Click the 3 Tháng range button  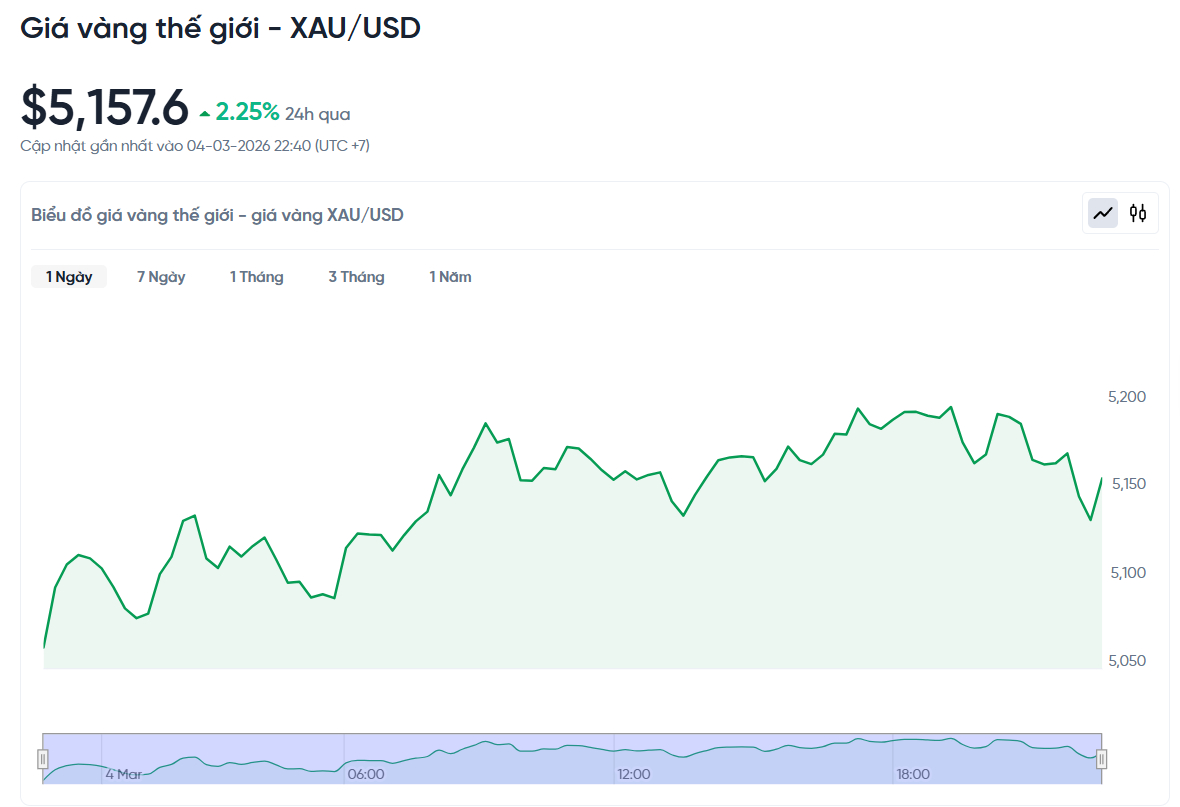pyautogui.click(x=356, y=276)
